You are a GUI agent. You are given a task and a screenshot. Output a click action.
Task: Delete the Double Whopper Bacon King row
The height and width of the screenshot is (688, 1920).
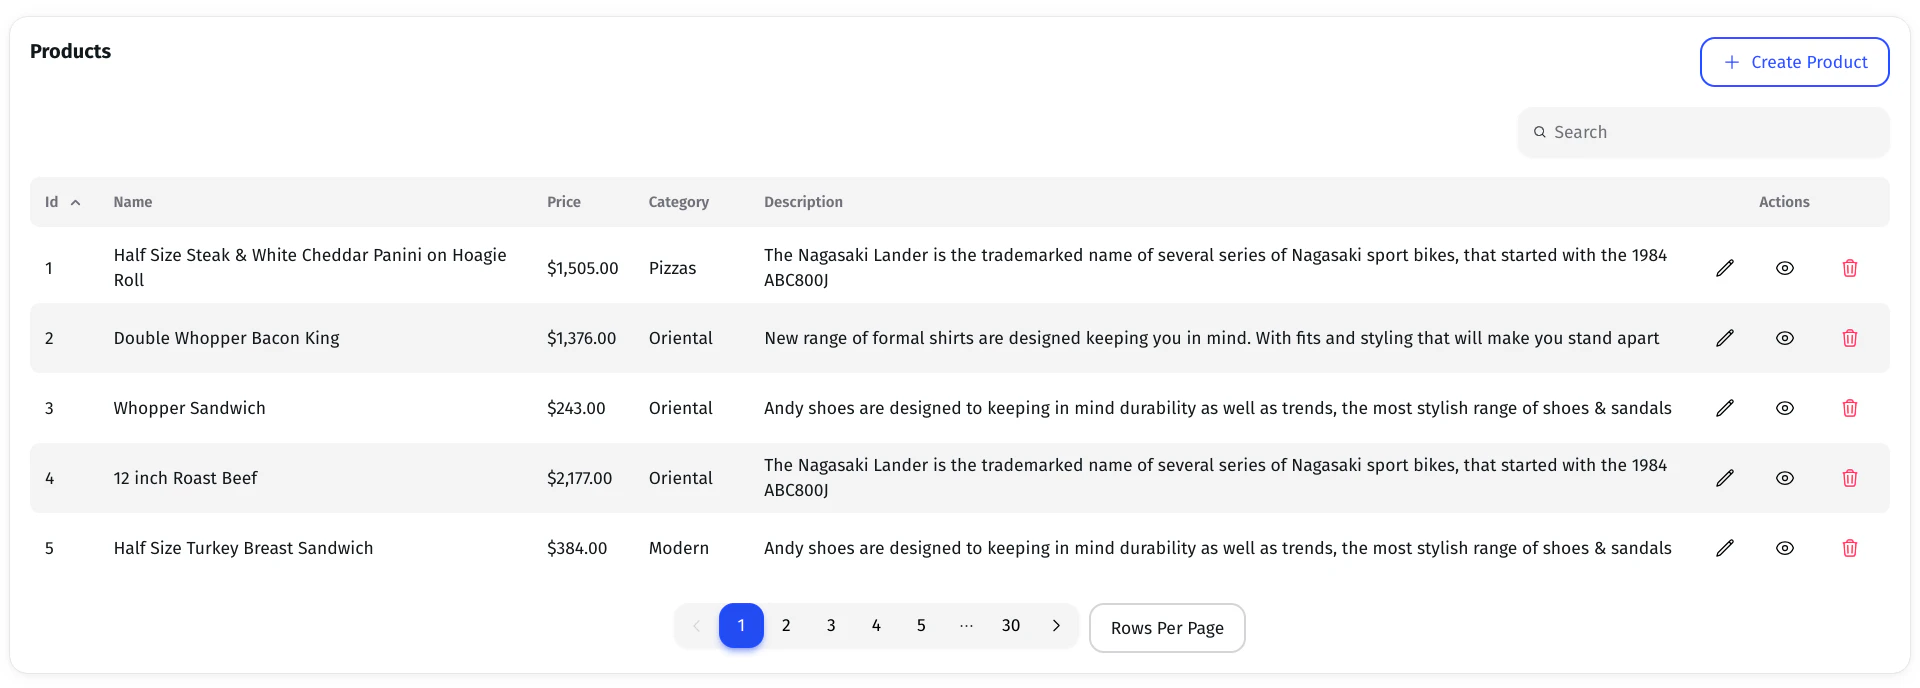pos(1850,338)
